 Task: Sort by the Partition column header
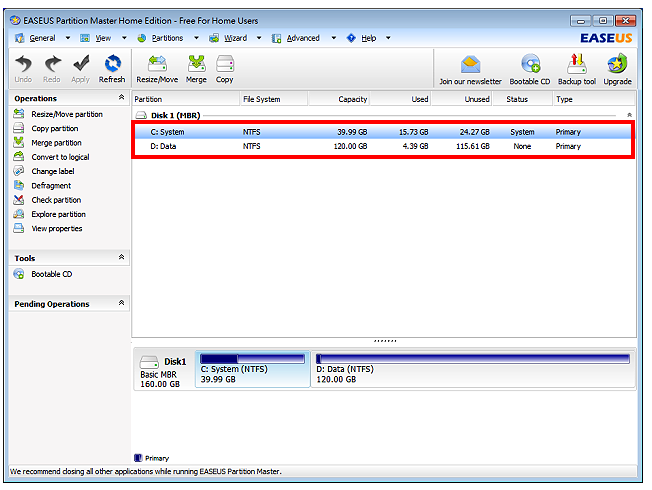coord(186,99)
